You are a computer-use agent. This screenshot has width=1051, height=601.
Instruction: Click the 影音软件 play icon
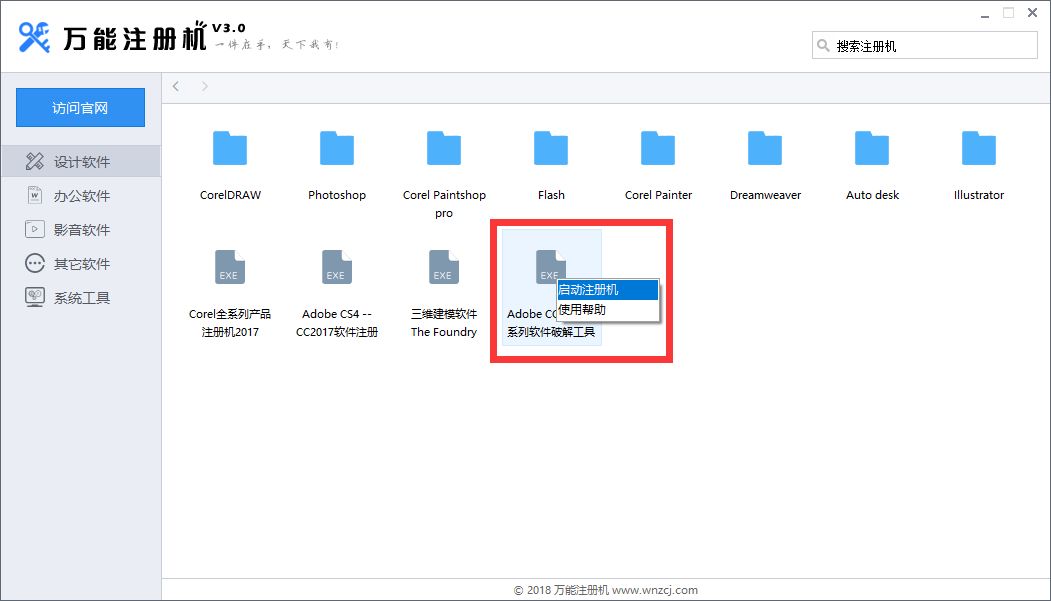coord(35,229)
